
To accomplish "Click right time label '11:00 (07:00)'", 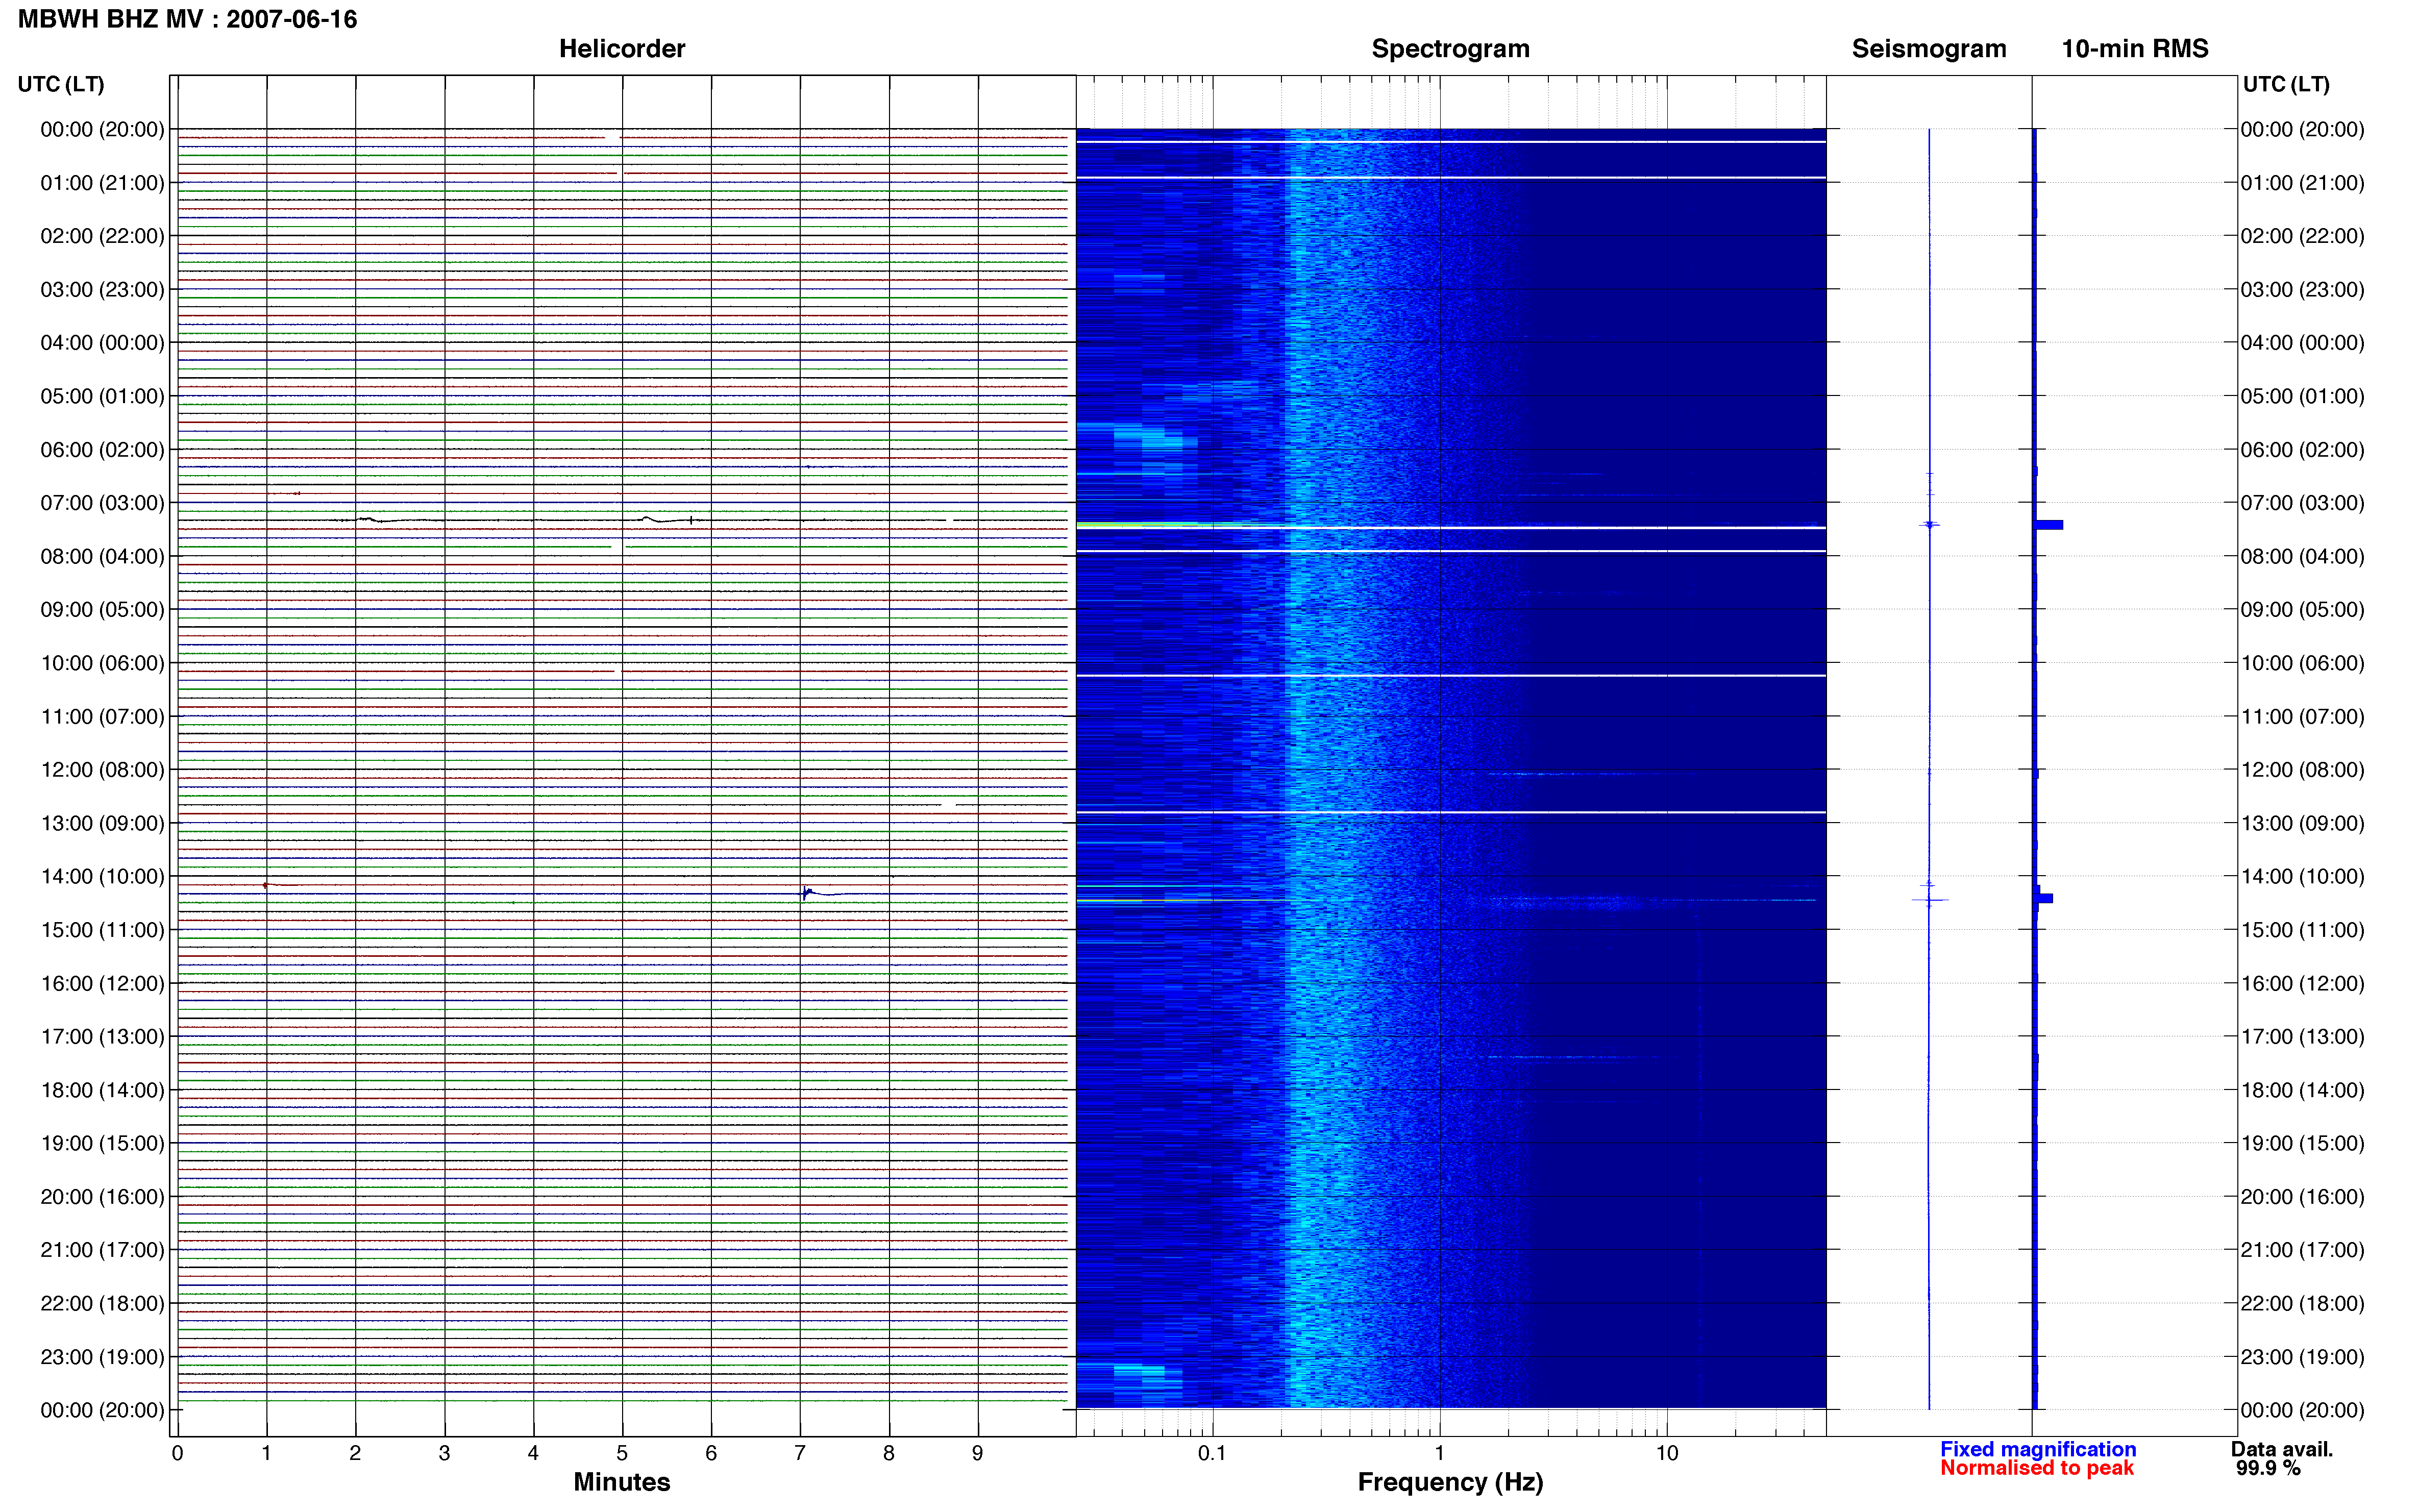I will point(2302,717).
